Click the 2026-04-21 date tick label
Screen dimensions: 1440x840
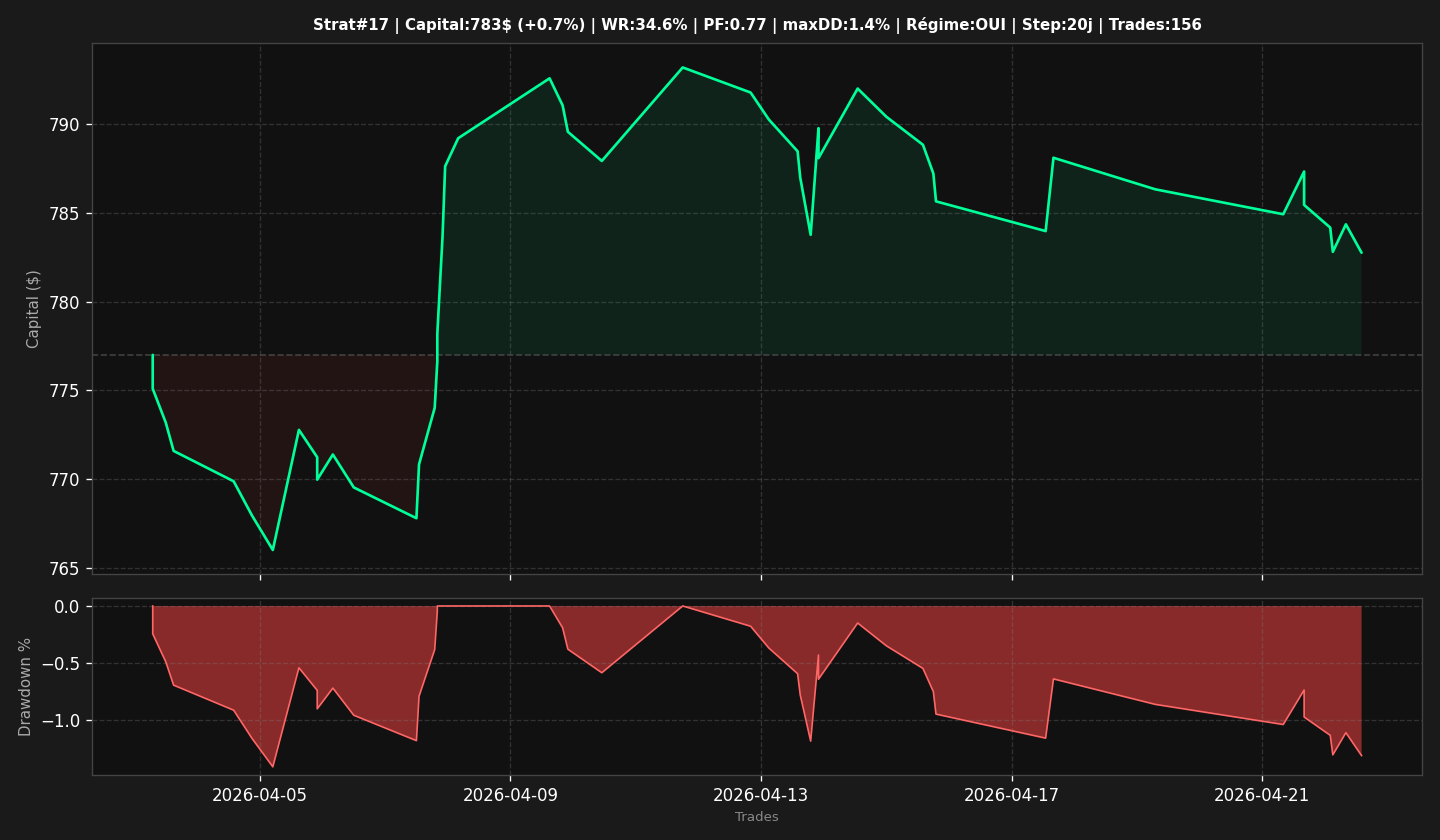click(1262, 795)
